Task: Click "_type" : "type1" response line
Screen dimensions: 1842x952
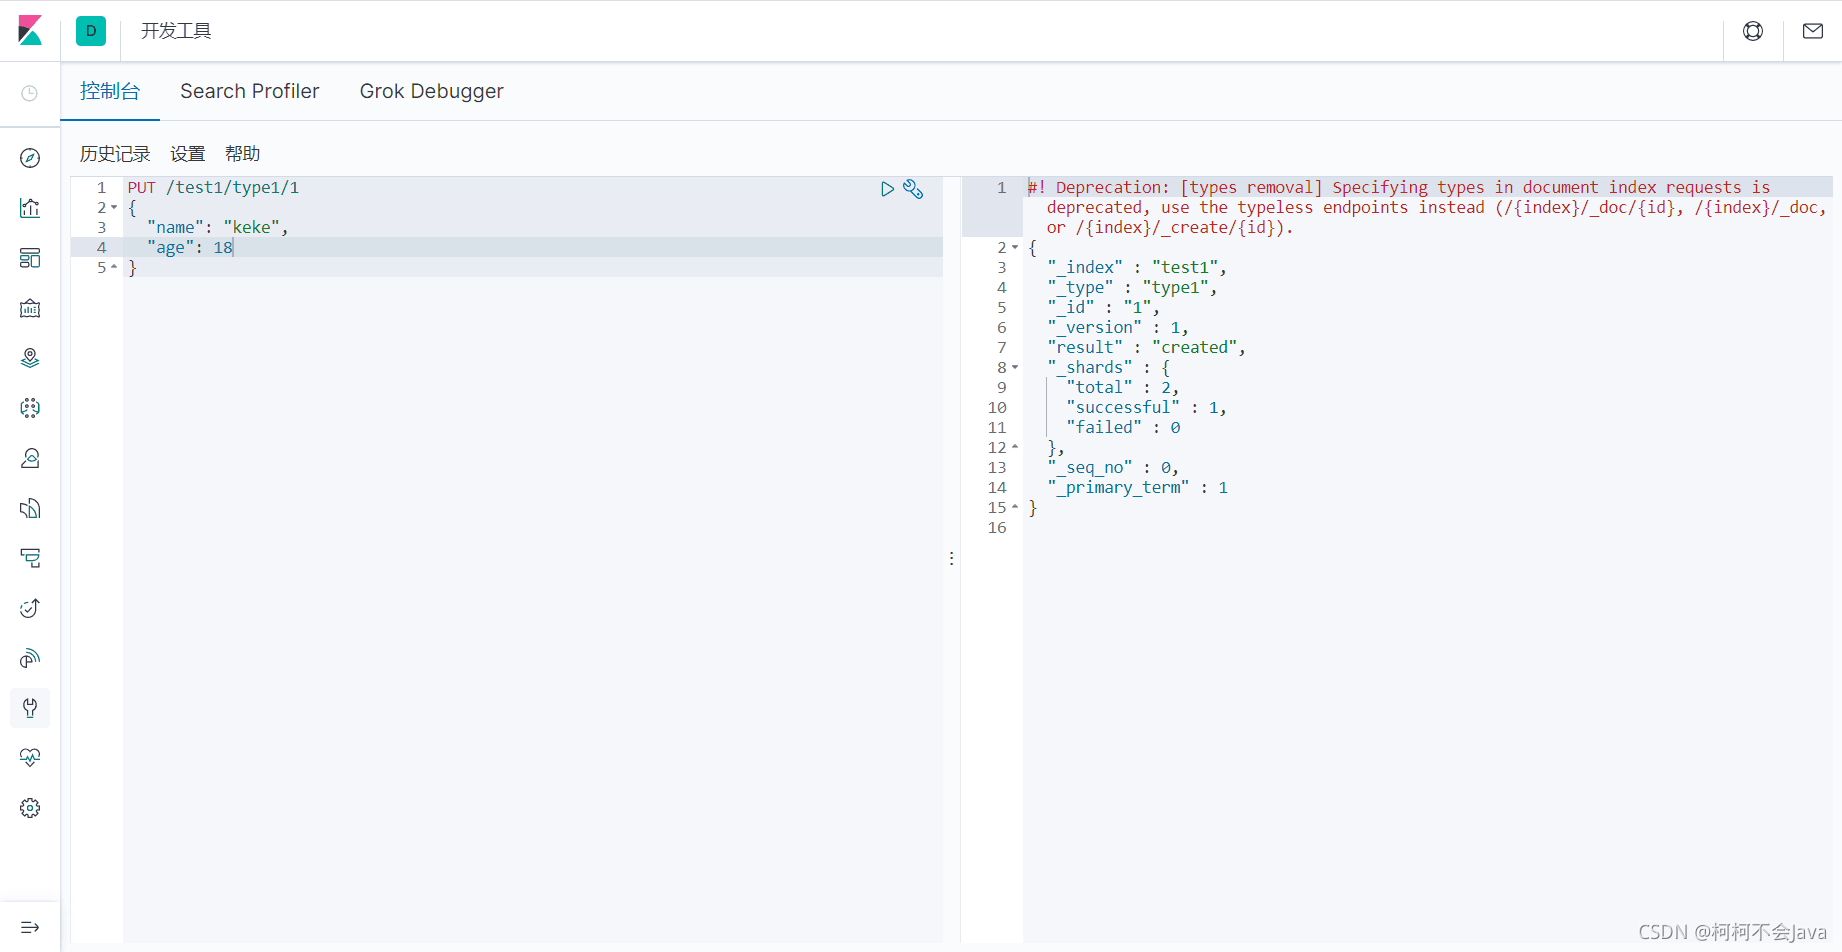Action: point(1132,287)
